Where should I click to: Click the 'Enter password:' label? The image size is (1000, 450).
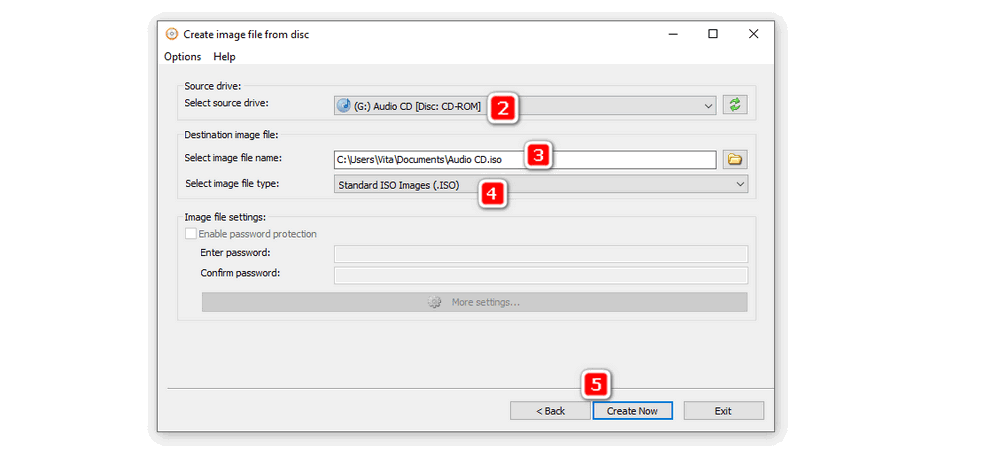point(235,252)
